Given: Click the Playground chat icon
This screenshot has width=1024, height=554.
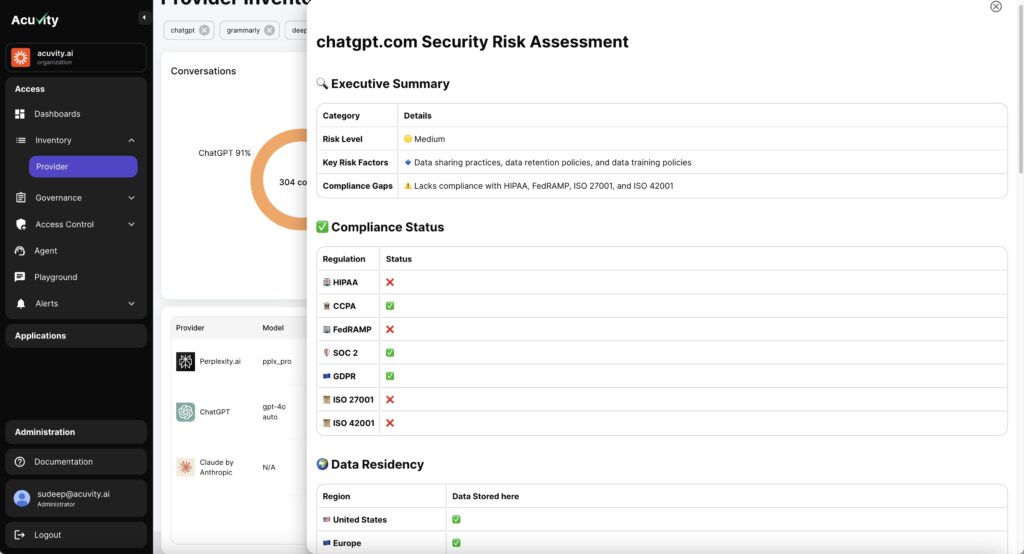Looking at the screenshot, I should (20, 277).
